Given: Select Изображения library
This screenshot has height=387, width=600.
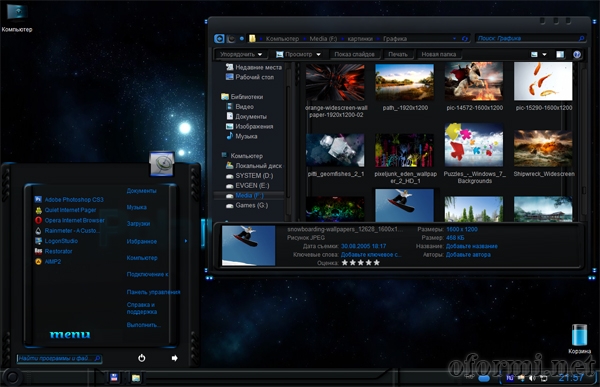Looking at the screenshot, I should point(249,126).
